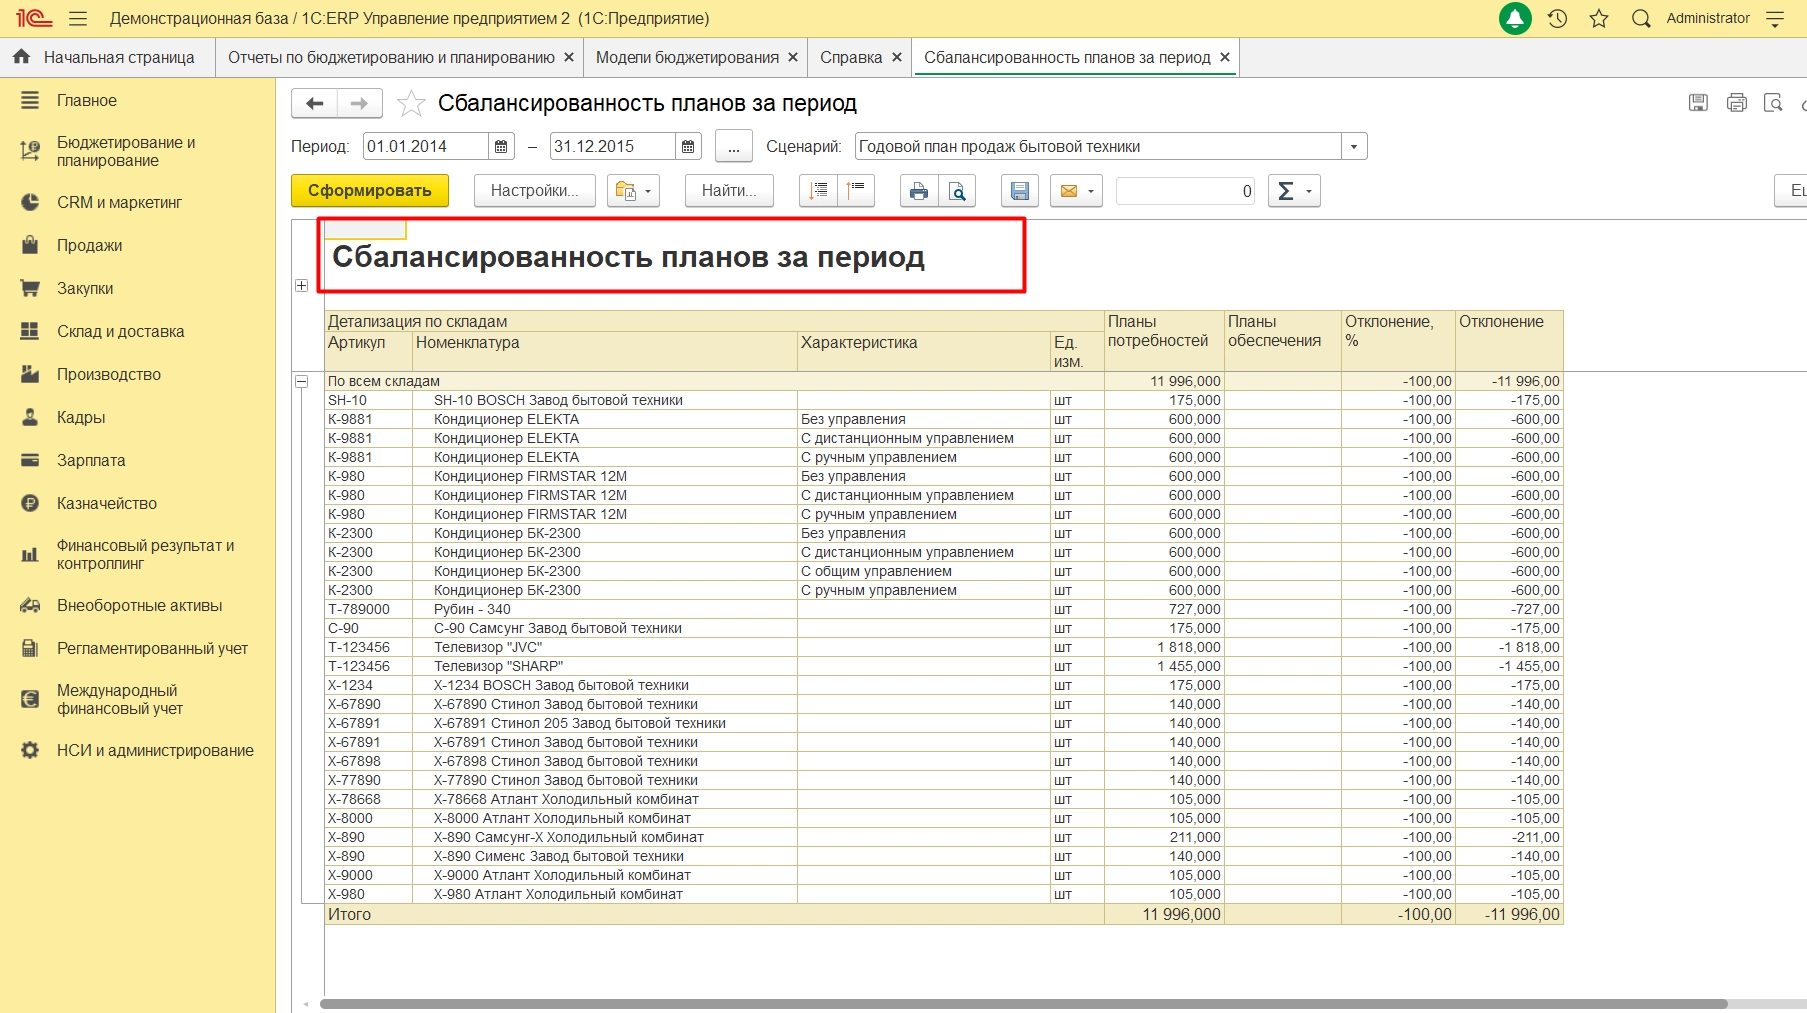This screenshot has width=1807, height=1013.
Task: Collapse the 'По всем складам' group
Action: click(x=301, y=381)
